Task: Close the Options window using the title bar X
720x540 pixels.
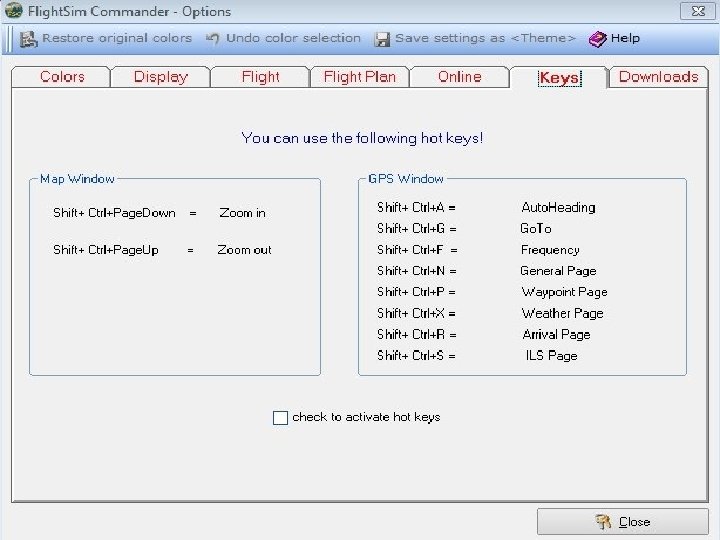Action: tap(698, 11)
